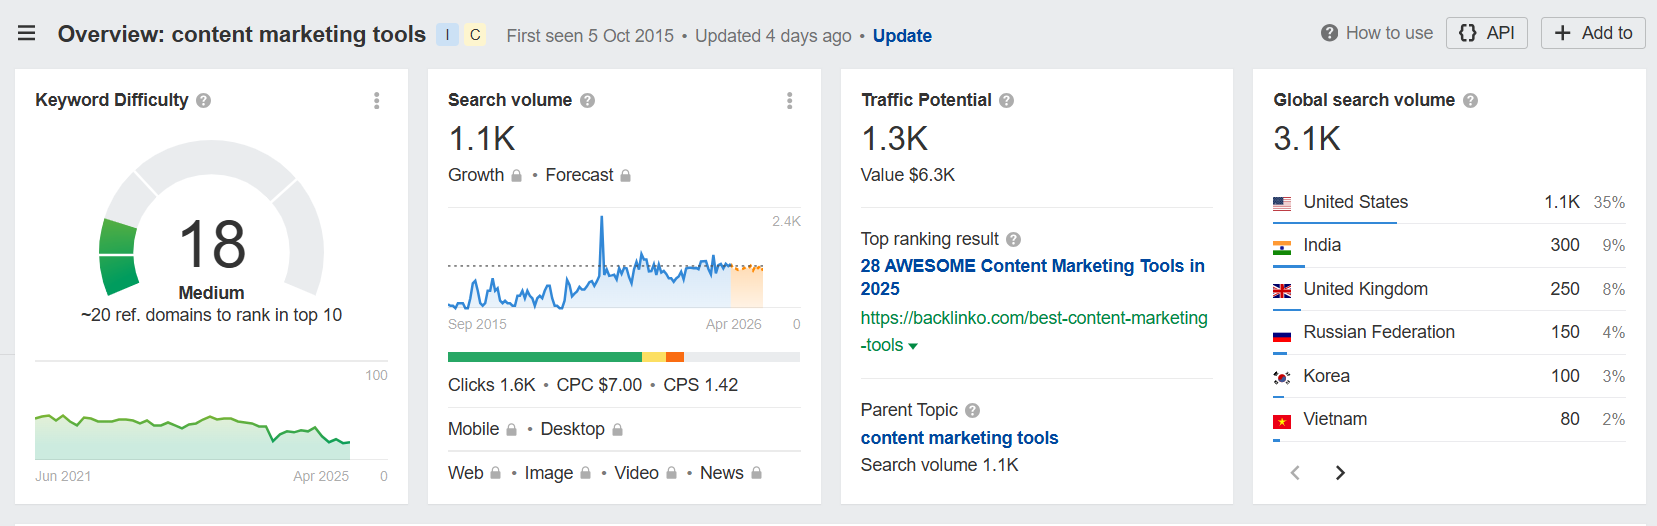
Task: Click the search volume trend chart
Action: [606, 262]
